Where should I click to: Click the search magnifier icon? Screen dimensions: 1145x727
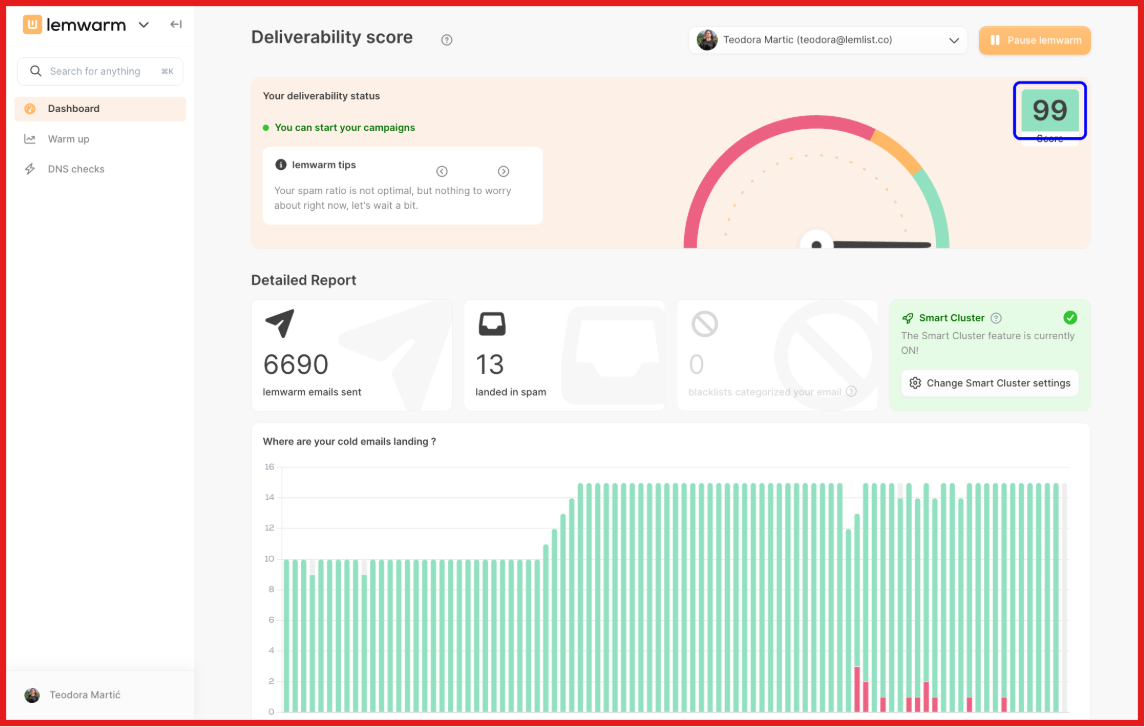pyautogui.click(x=35, y=71)
